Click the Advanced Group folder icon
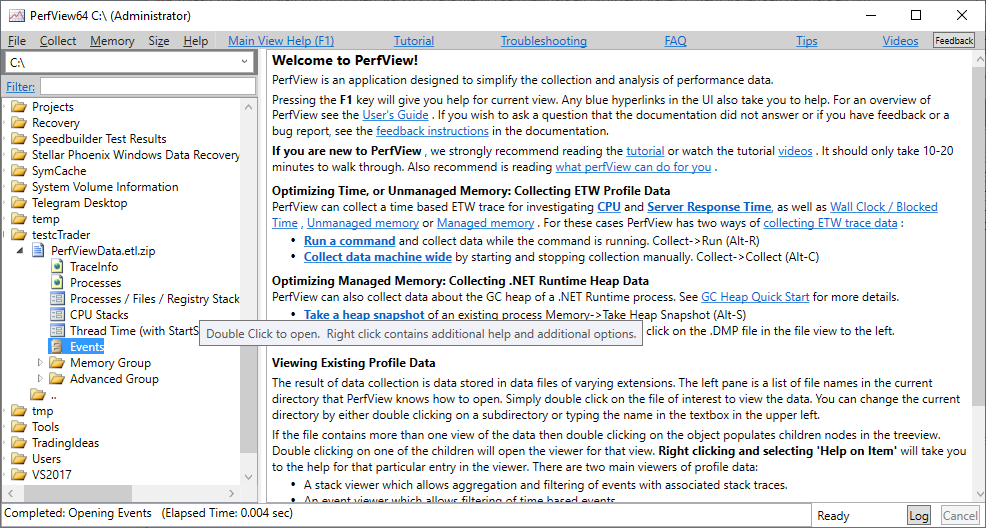 [57, 379]
